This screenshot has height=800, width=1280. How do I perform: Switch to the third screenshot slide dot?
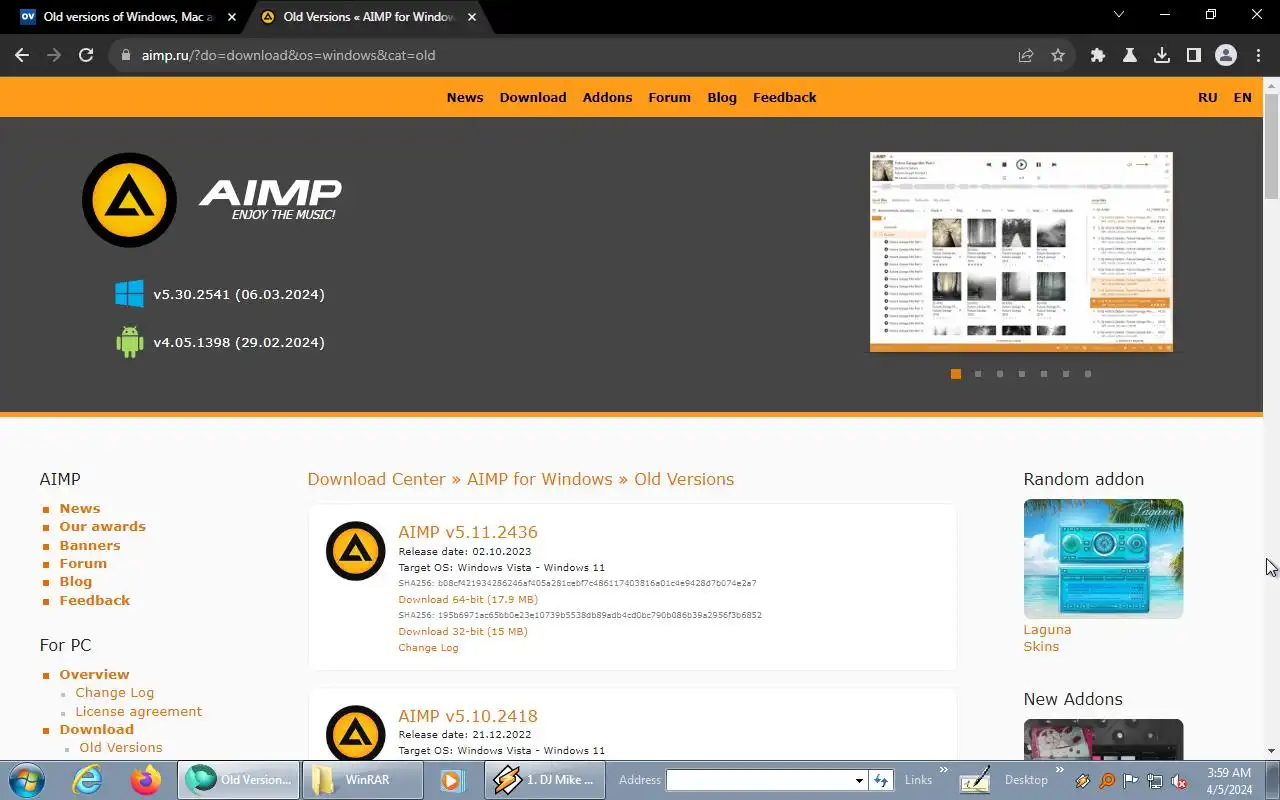tap(1000, 374)
